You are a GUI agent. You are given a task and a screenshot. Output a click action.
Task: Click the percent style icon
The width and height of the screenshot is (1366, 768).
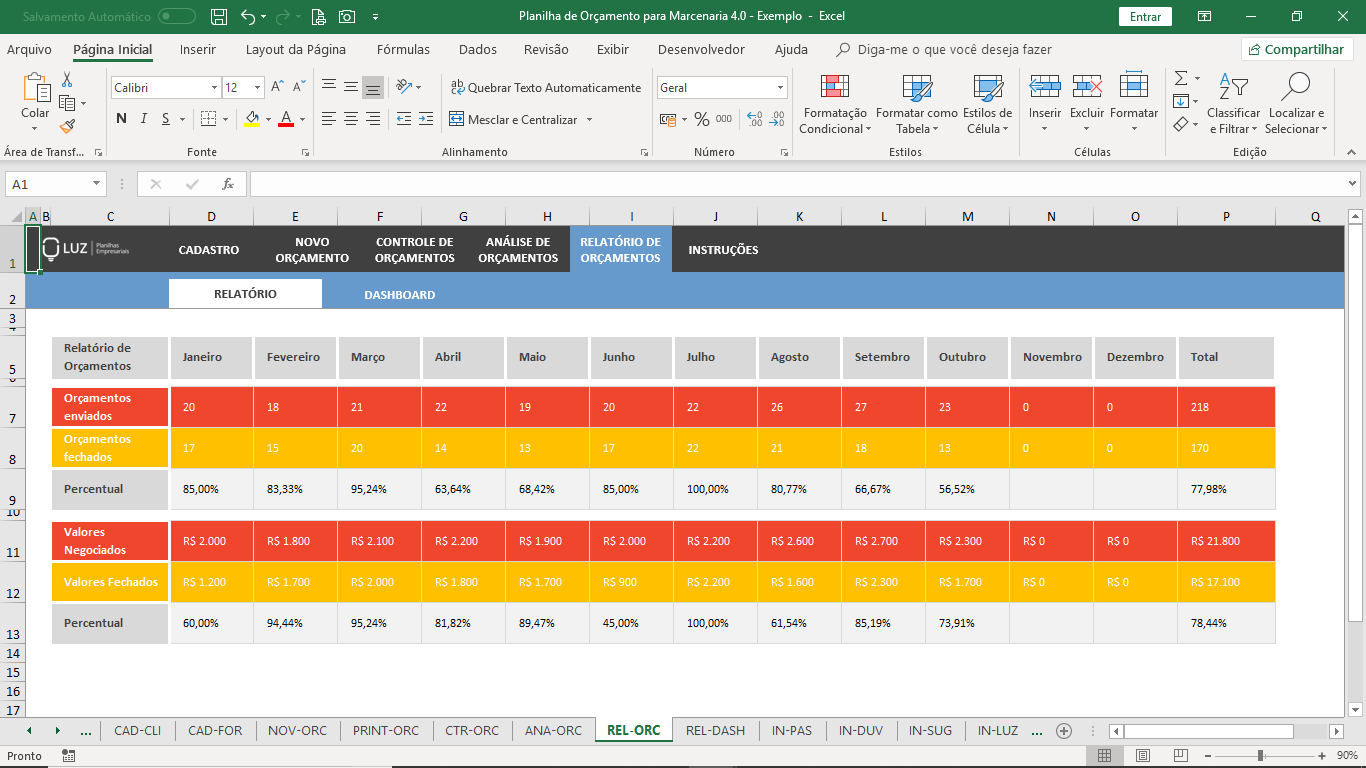point(702,119)
